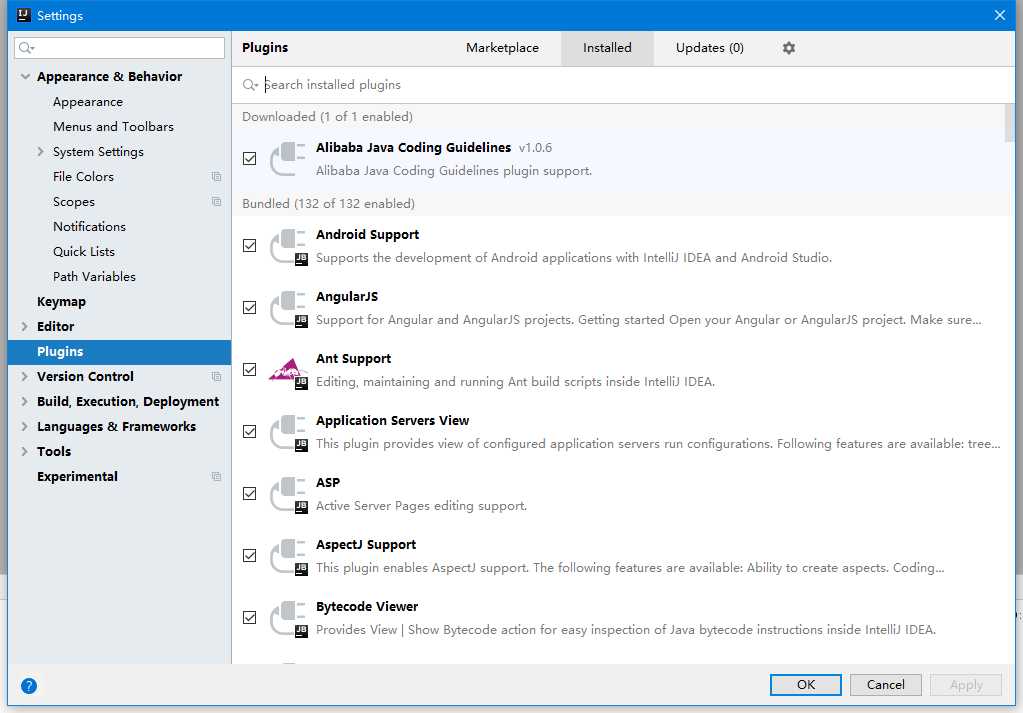This screenshot has height=713, width=1023.
Task: Expand Languages & Frameworks node
Action: (x=25, y=427)
